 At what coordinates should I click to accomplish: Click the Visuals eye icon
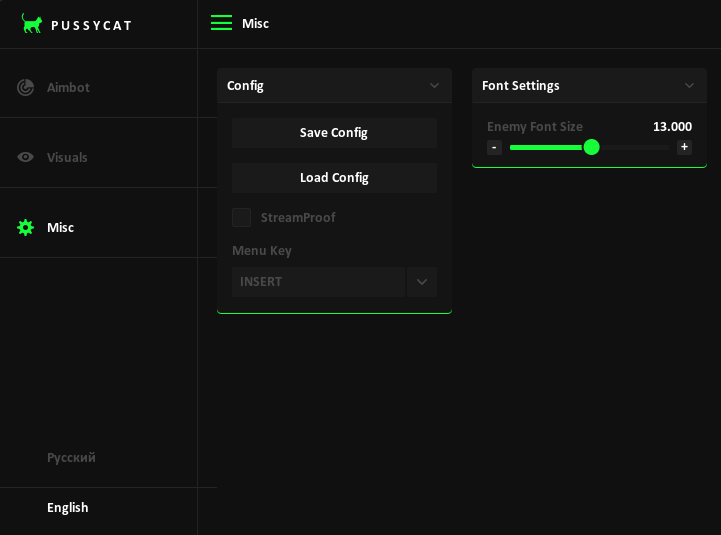pyautogui.click(x=26, y=158)
